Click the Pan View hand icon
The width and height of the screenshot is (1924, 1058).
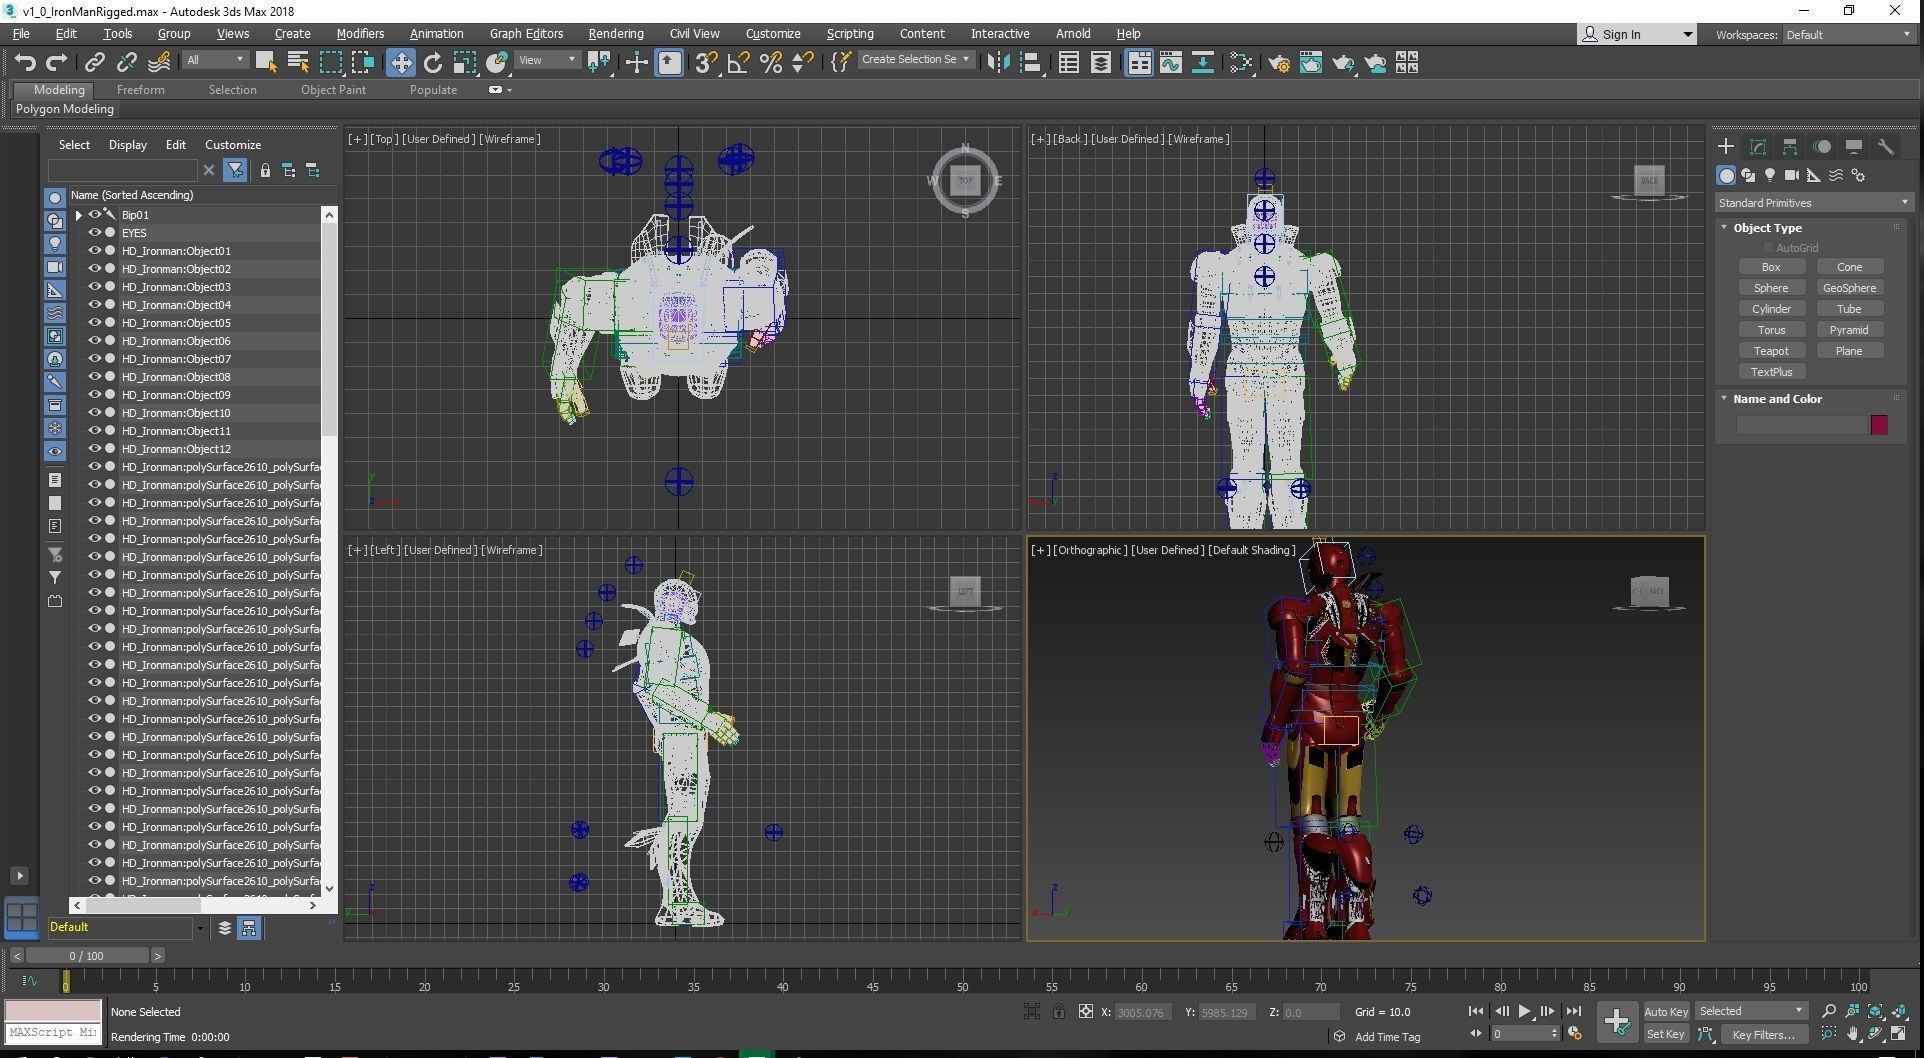click(1852, 1034)
